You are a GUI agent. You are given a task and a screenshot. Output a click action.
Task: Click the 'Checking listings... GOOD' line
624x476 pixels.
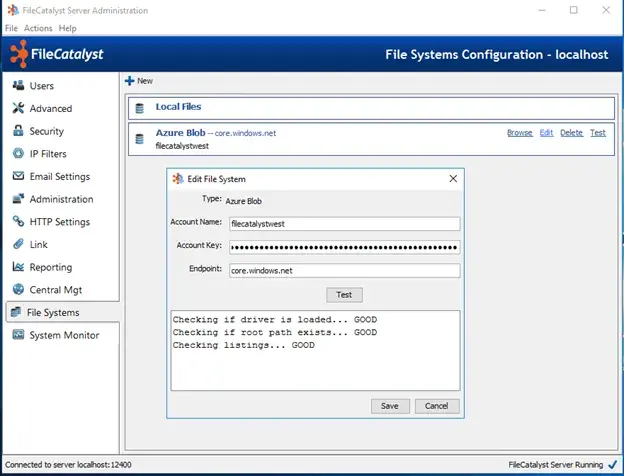tap(244, 345)
